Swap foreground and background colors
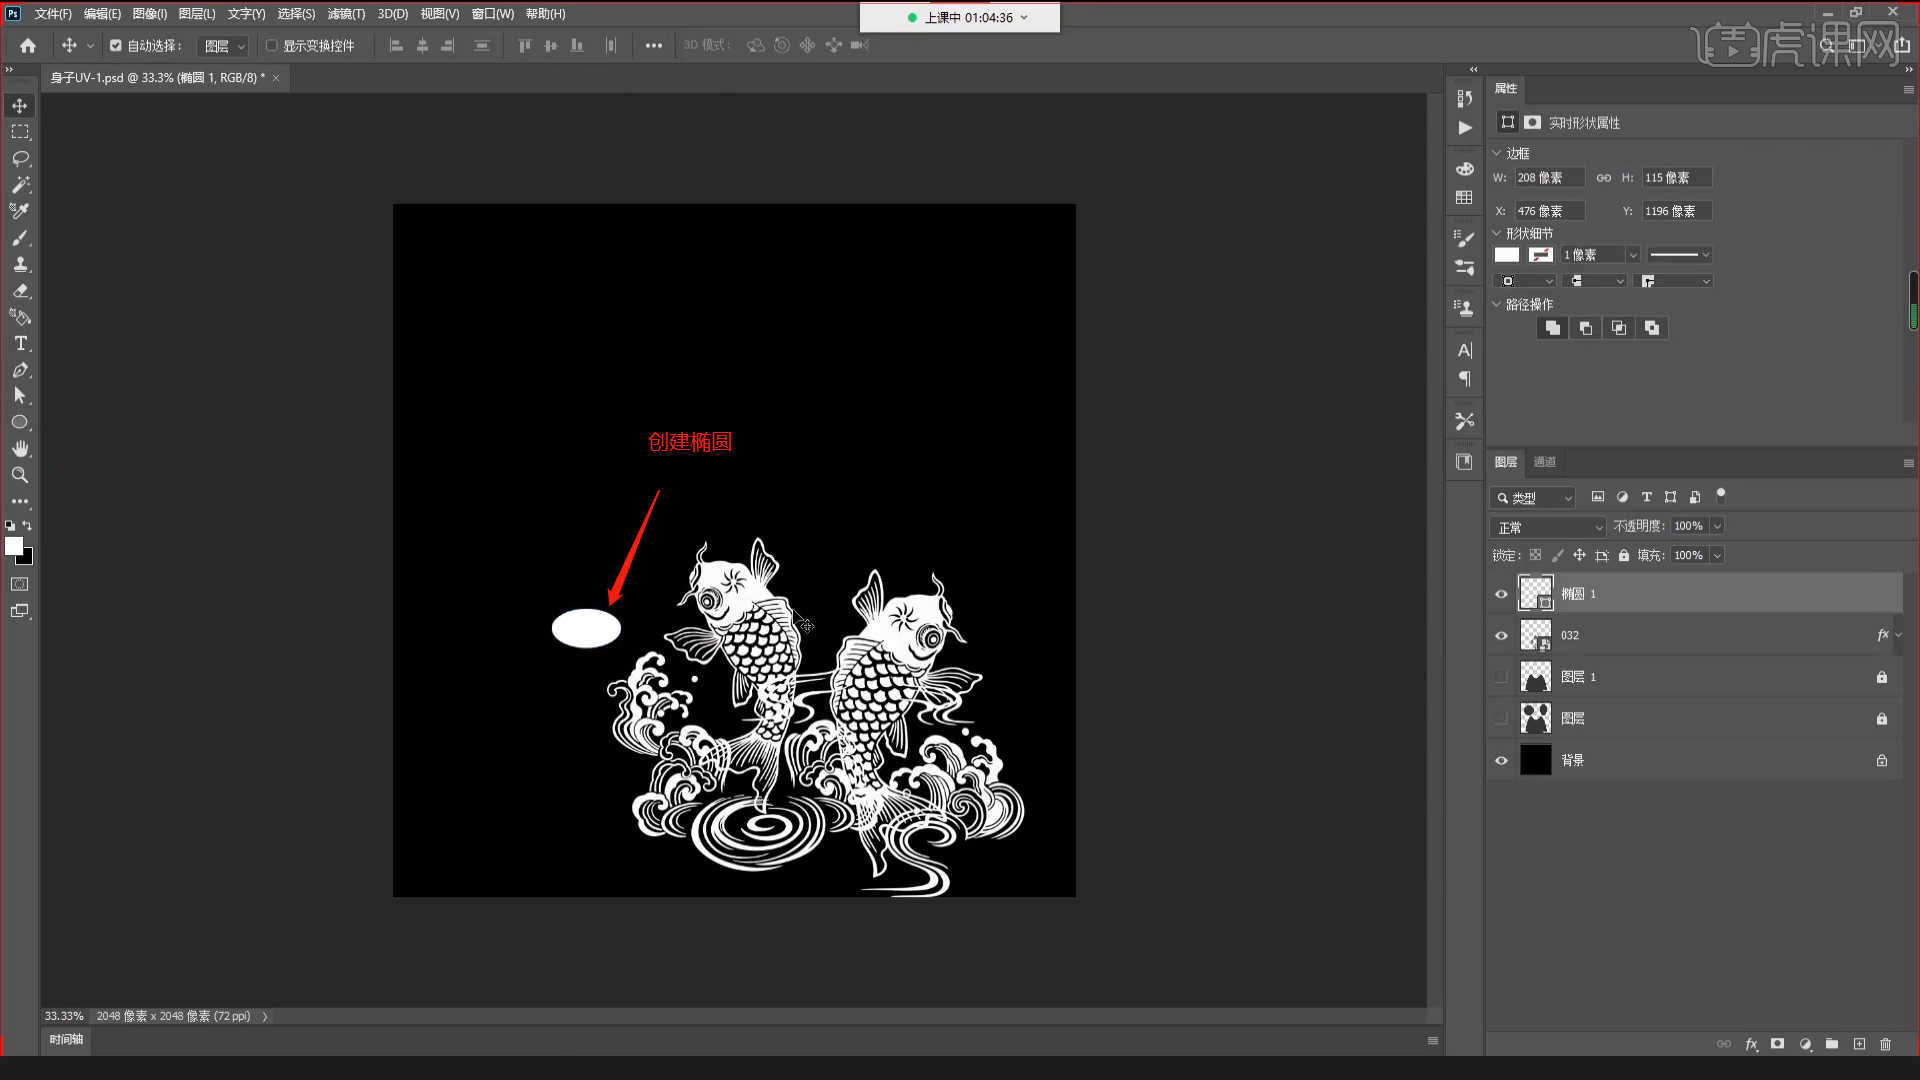1920x1080 pixels. (x=28, y=525)
